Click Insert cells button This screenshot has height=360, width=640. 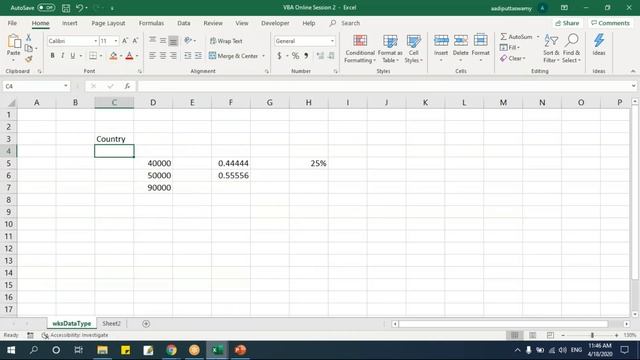441,49
